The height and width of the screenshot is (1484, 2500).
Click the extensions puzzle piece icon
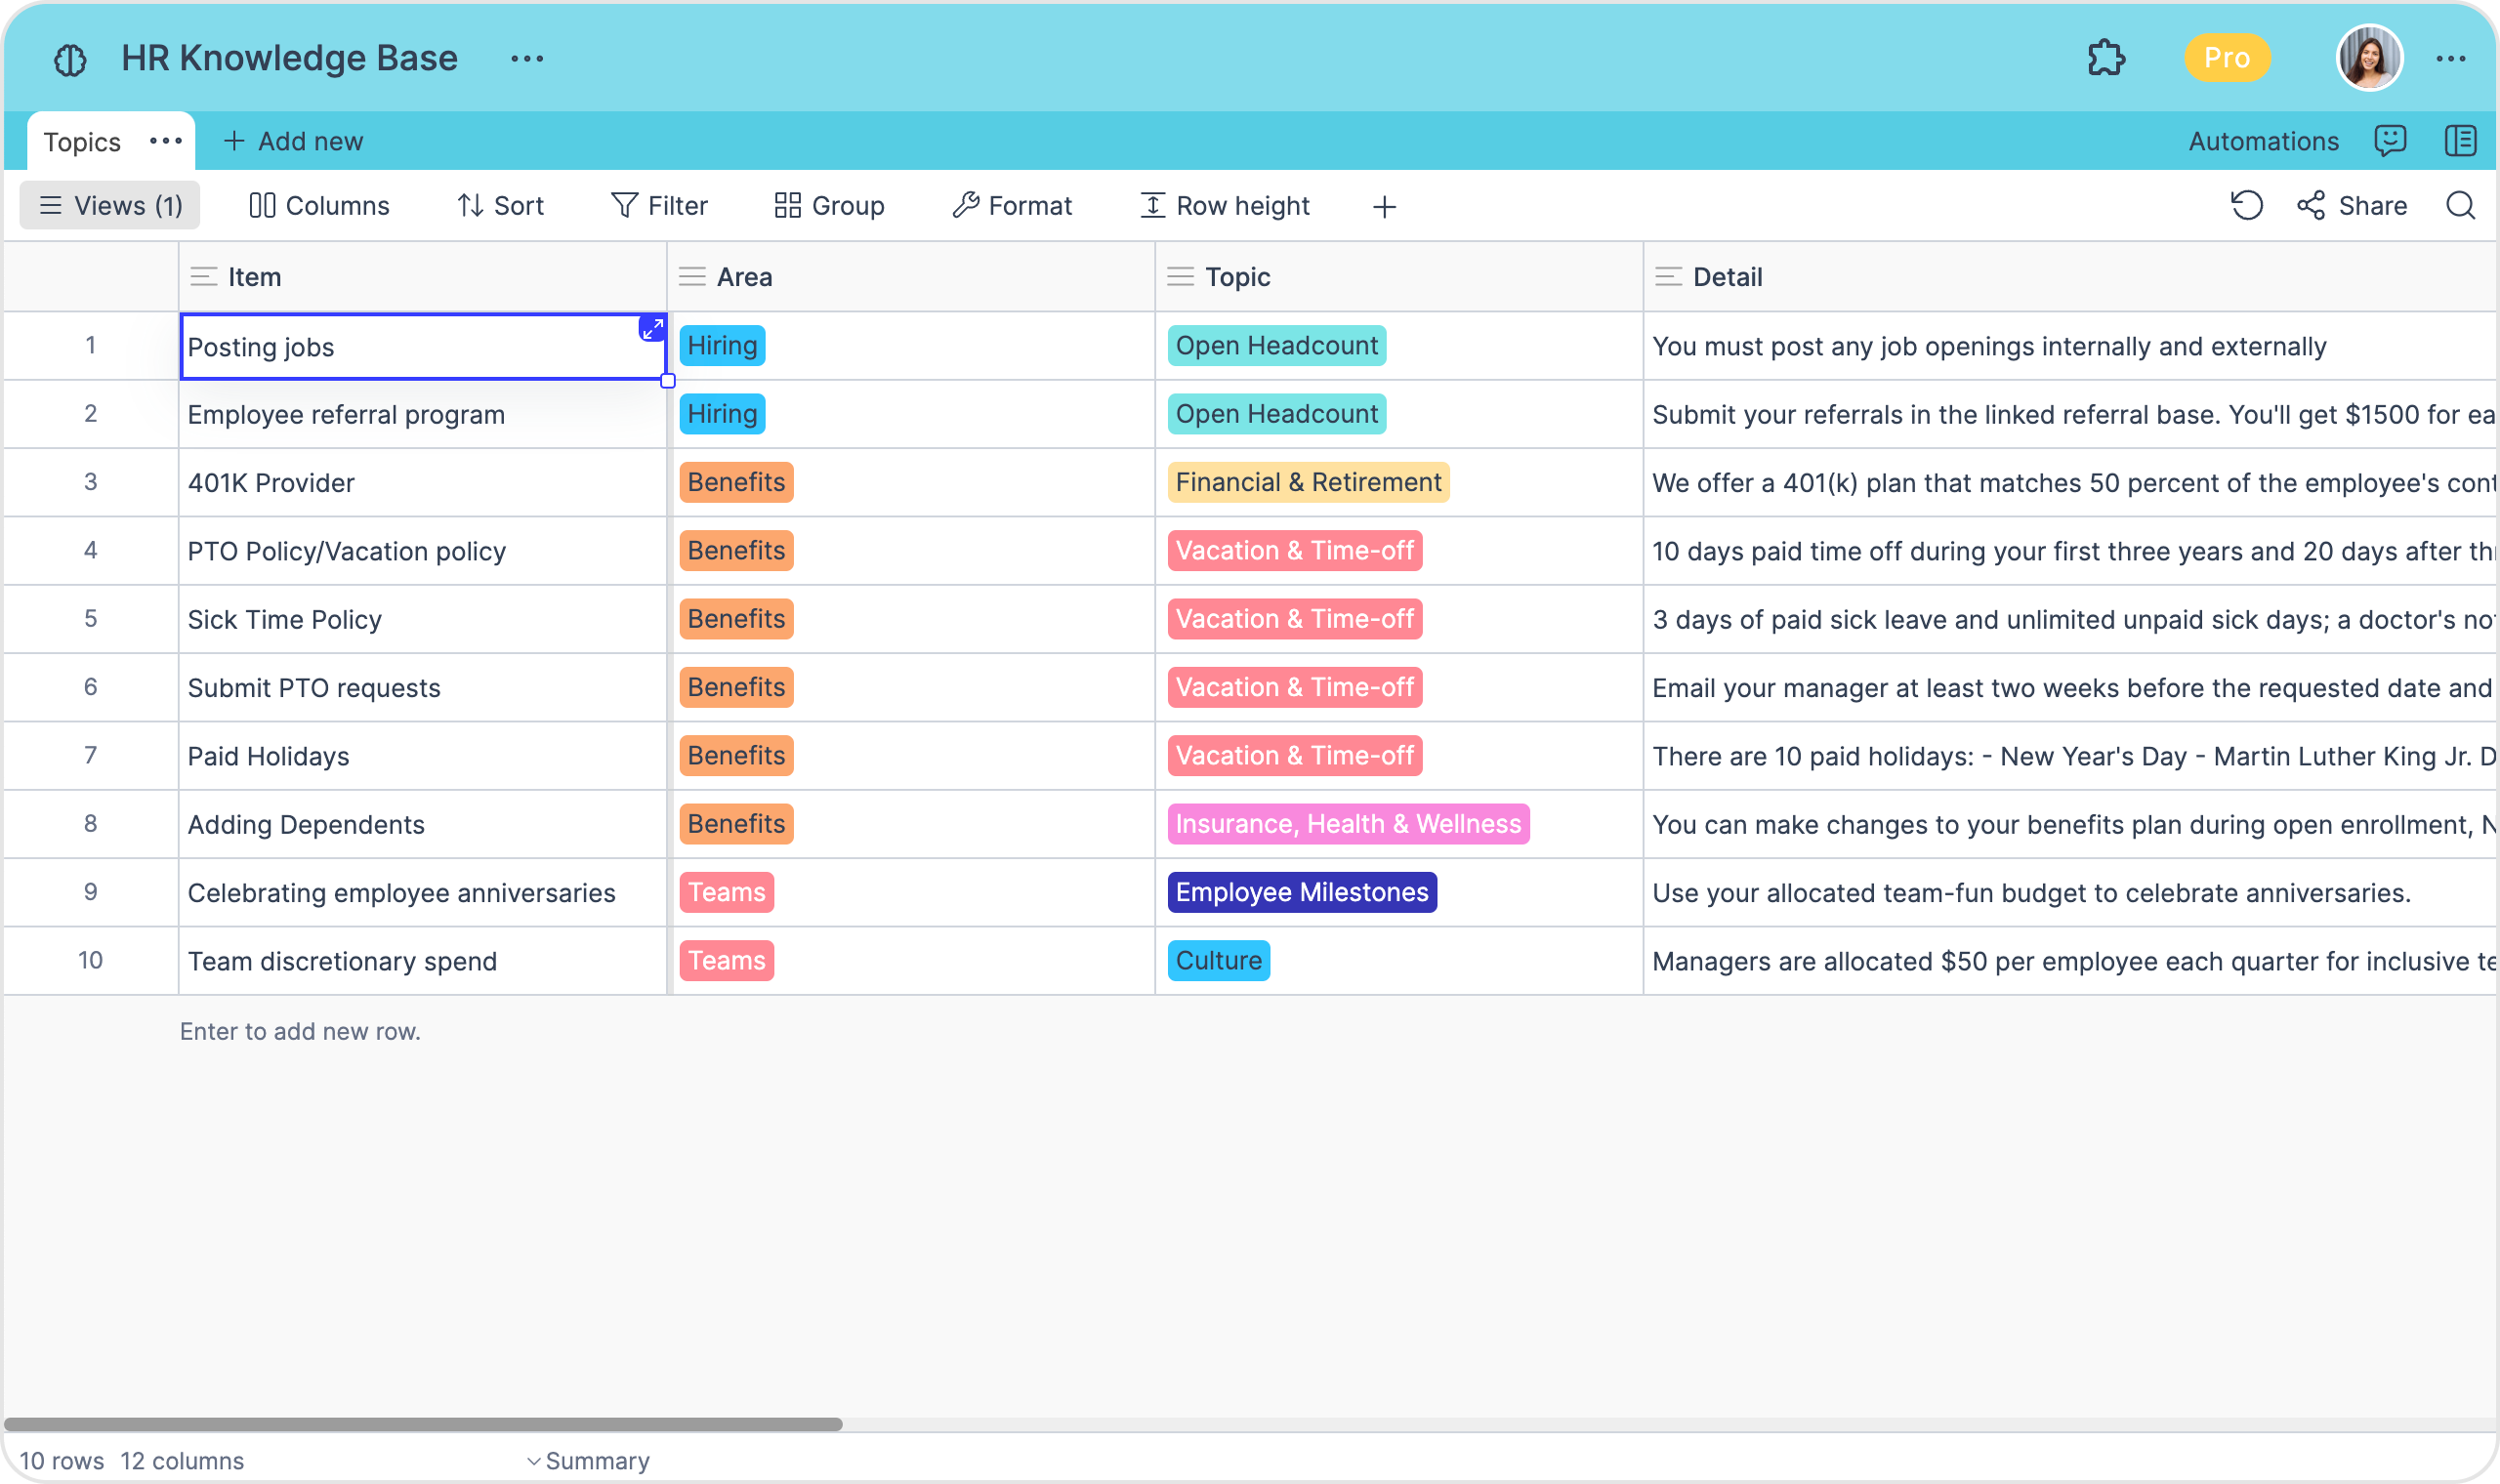point(2106,58)
